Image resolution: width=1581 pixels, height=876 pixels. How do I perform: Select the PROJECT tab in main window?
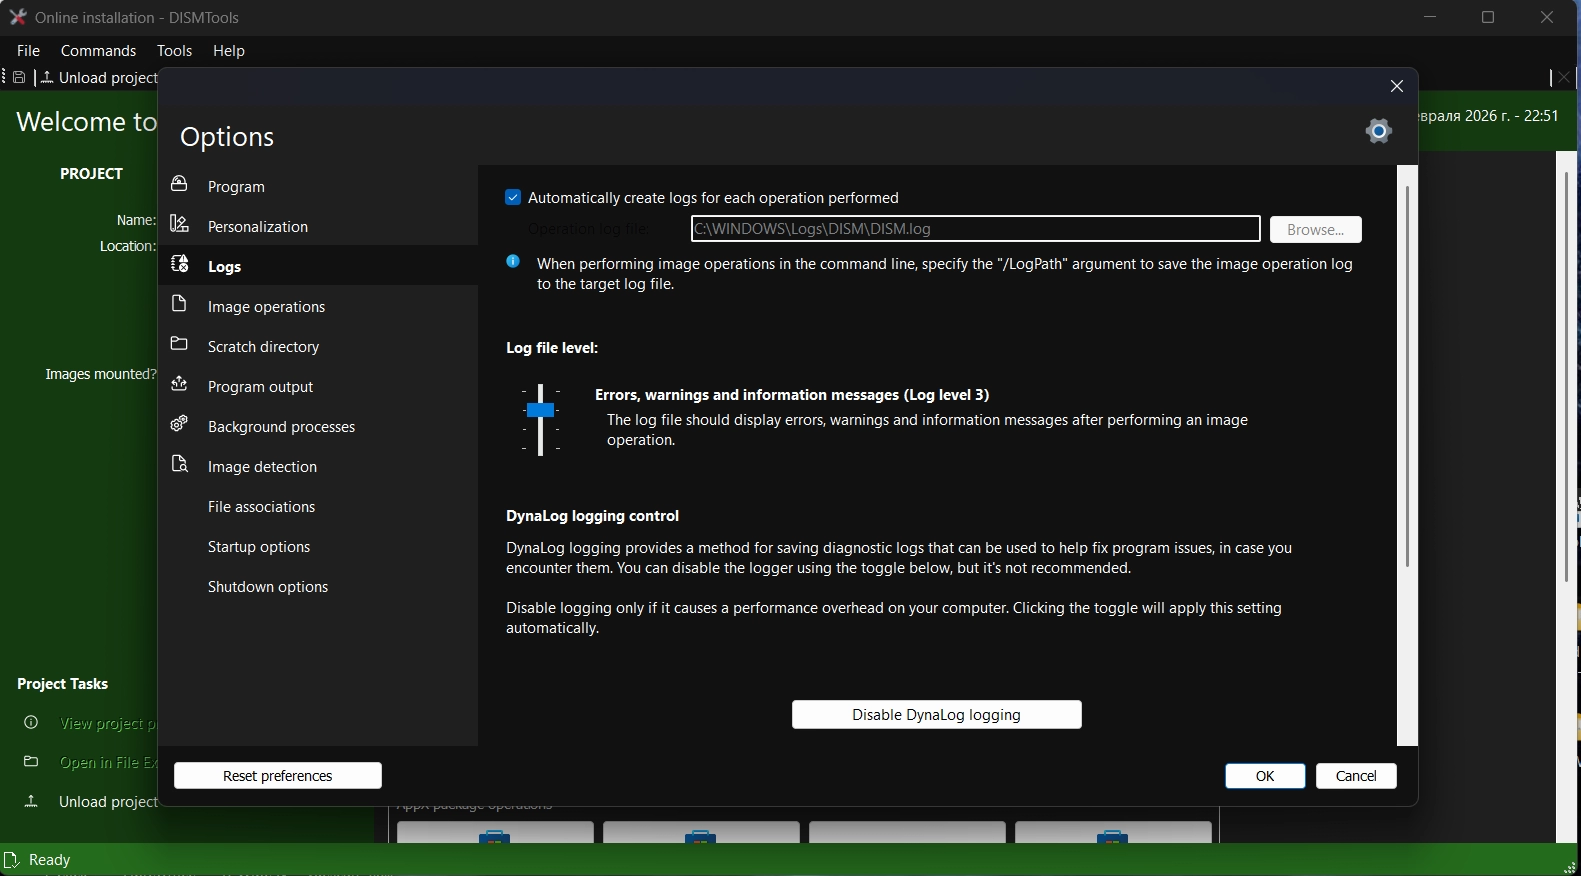click(91, 173)
